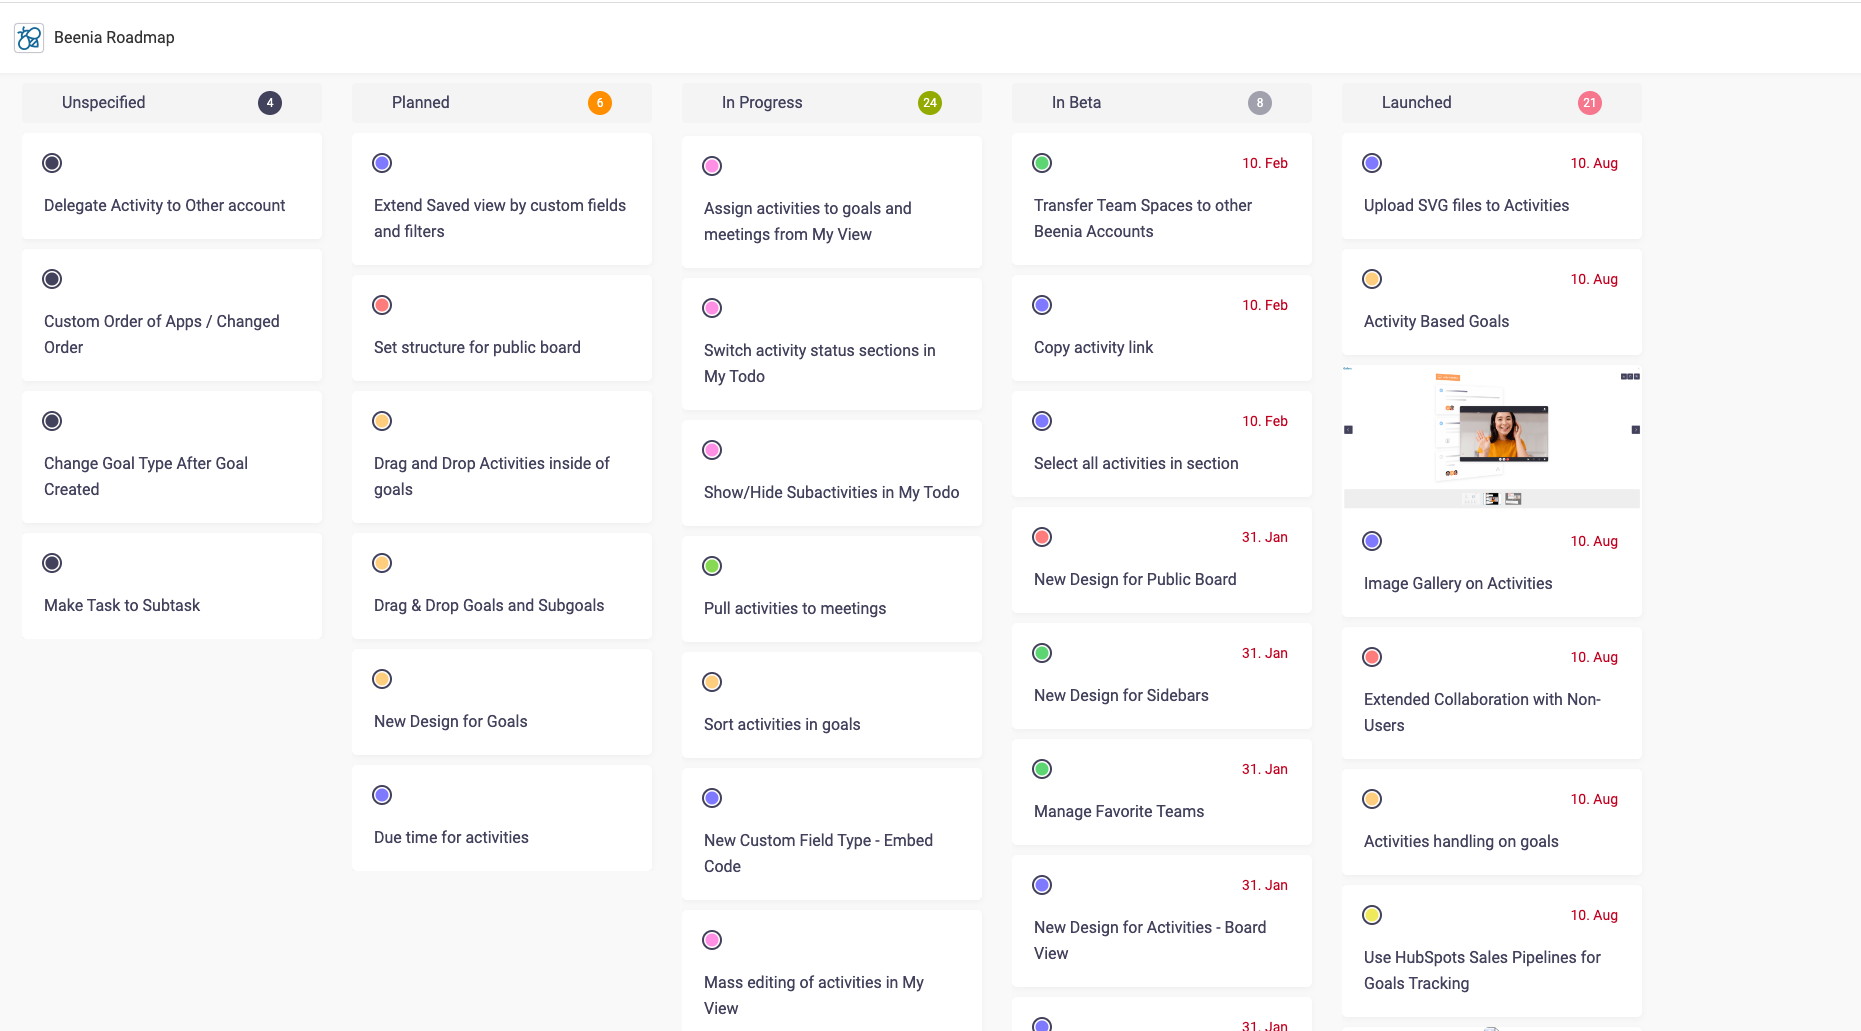This screenshot has height=1031, width=1861.
Task: Click the dark status dot on Delegate Activity card
Action: pos(52,163)
